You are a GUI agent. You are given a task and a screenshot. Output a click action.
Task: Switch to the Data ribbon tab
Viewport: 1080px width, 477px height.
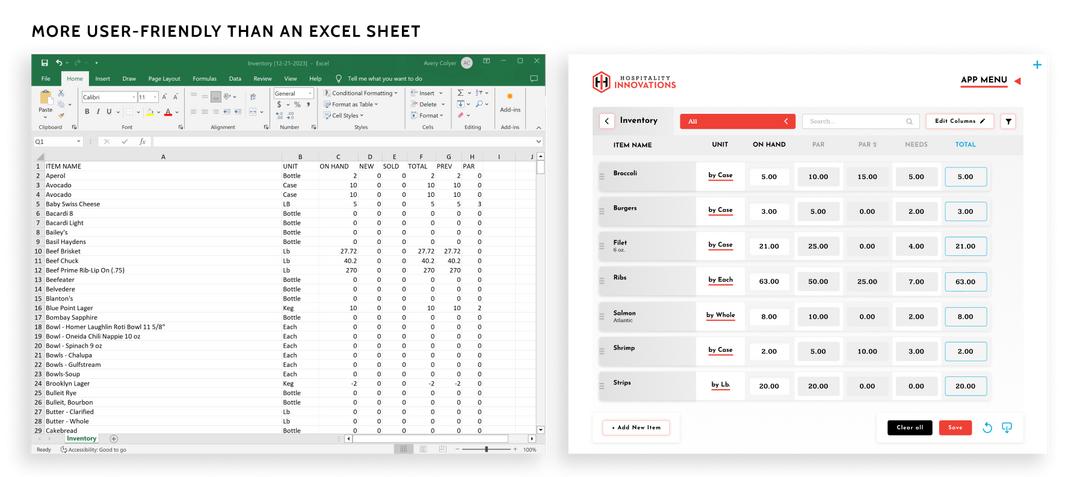235,79
